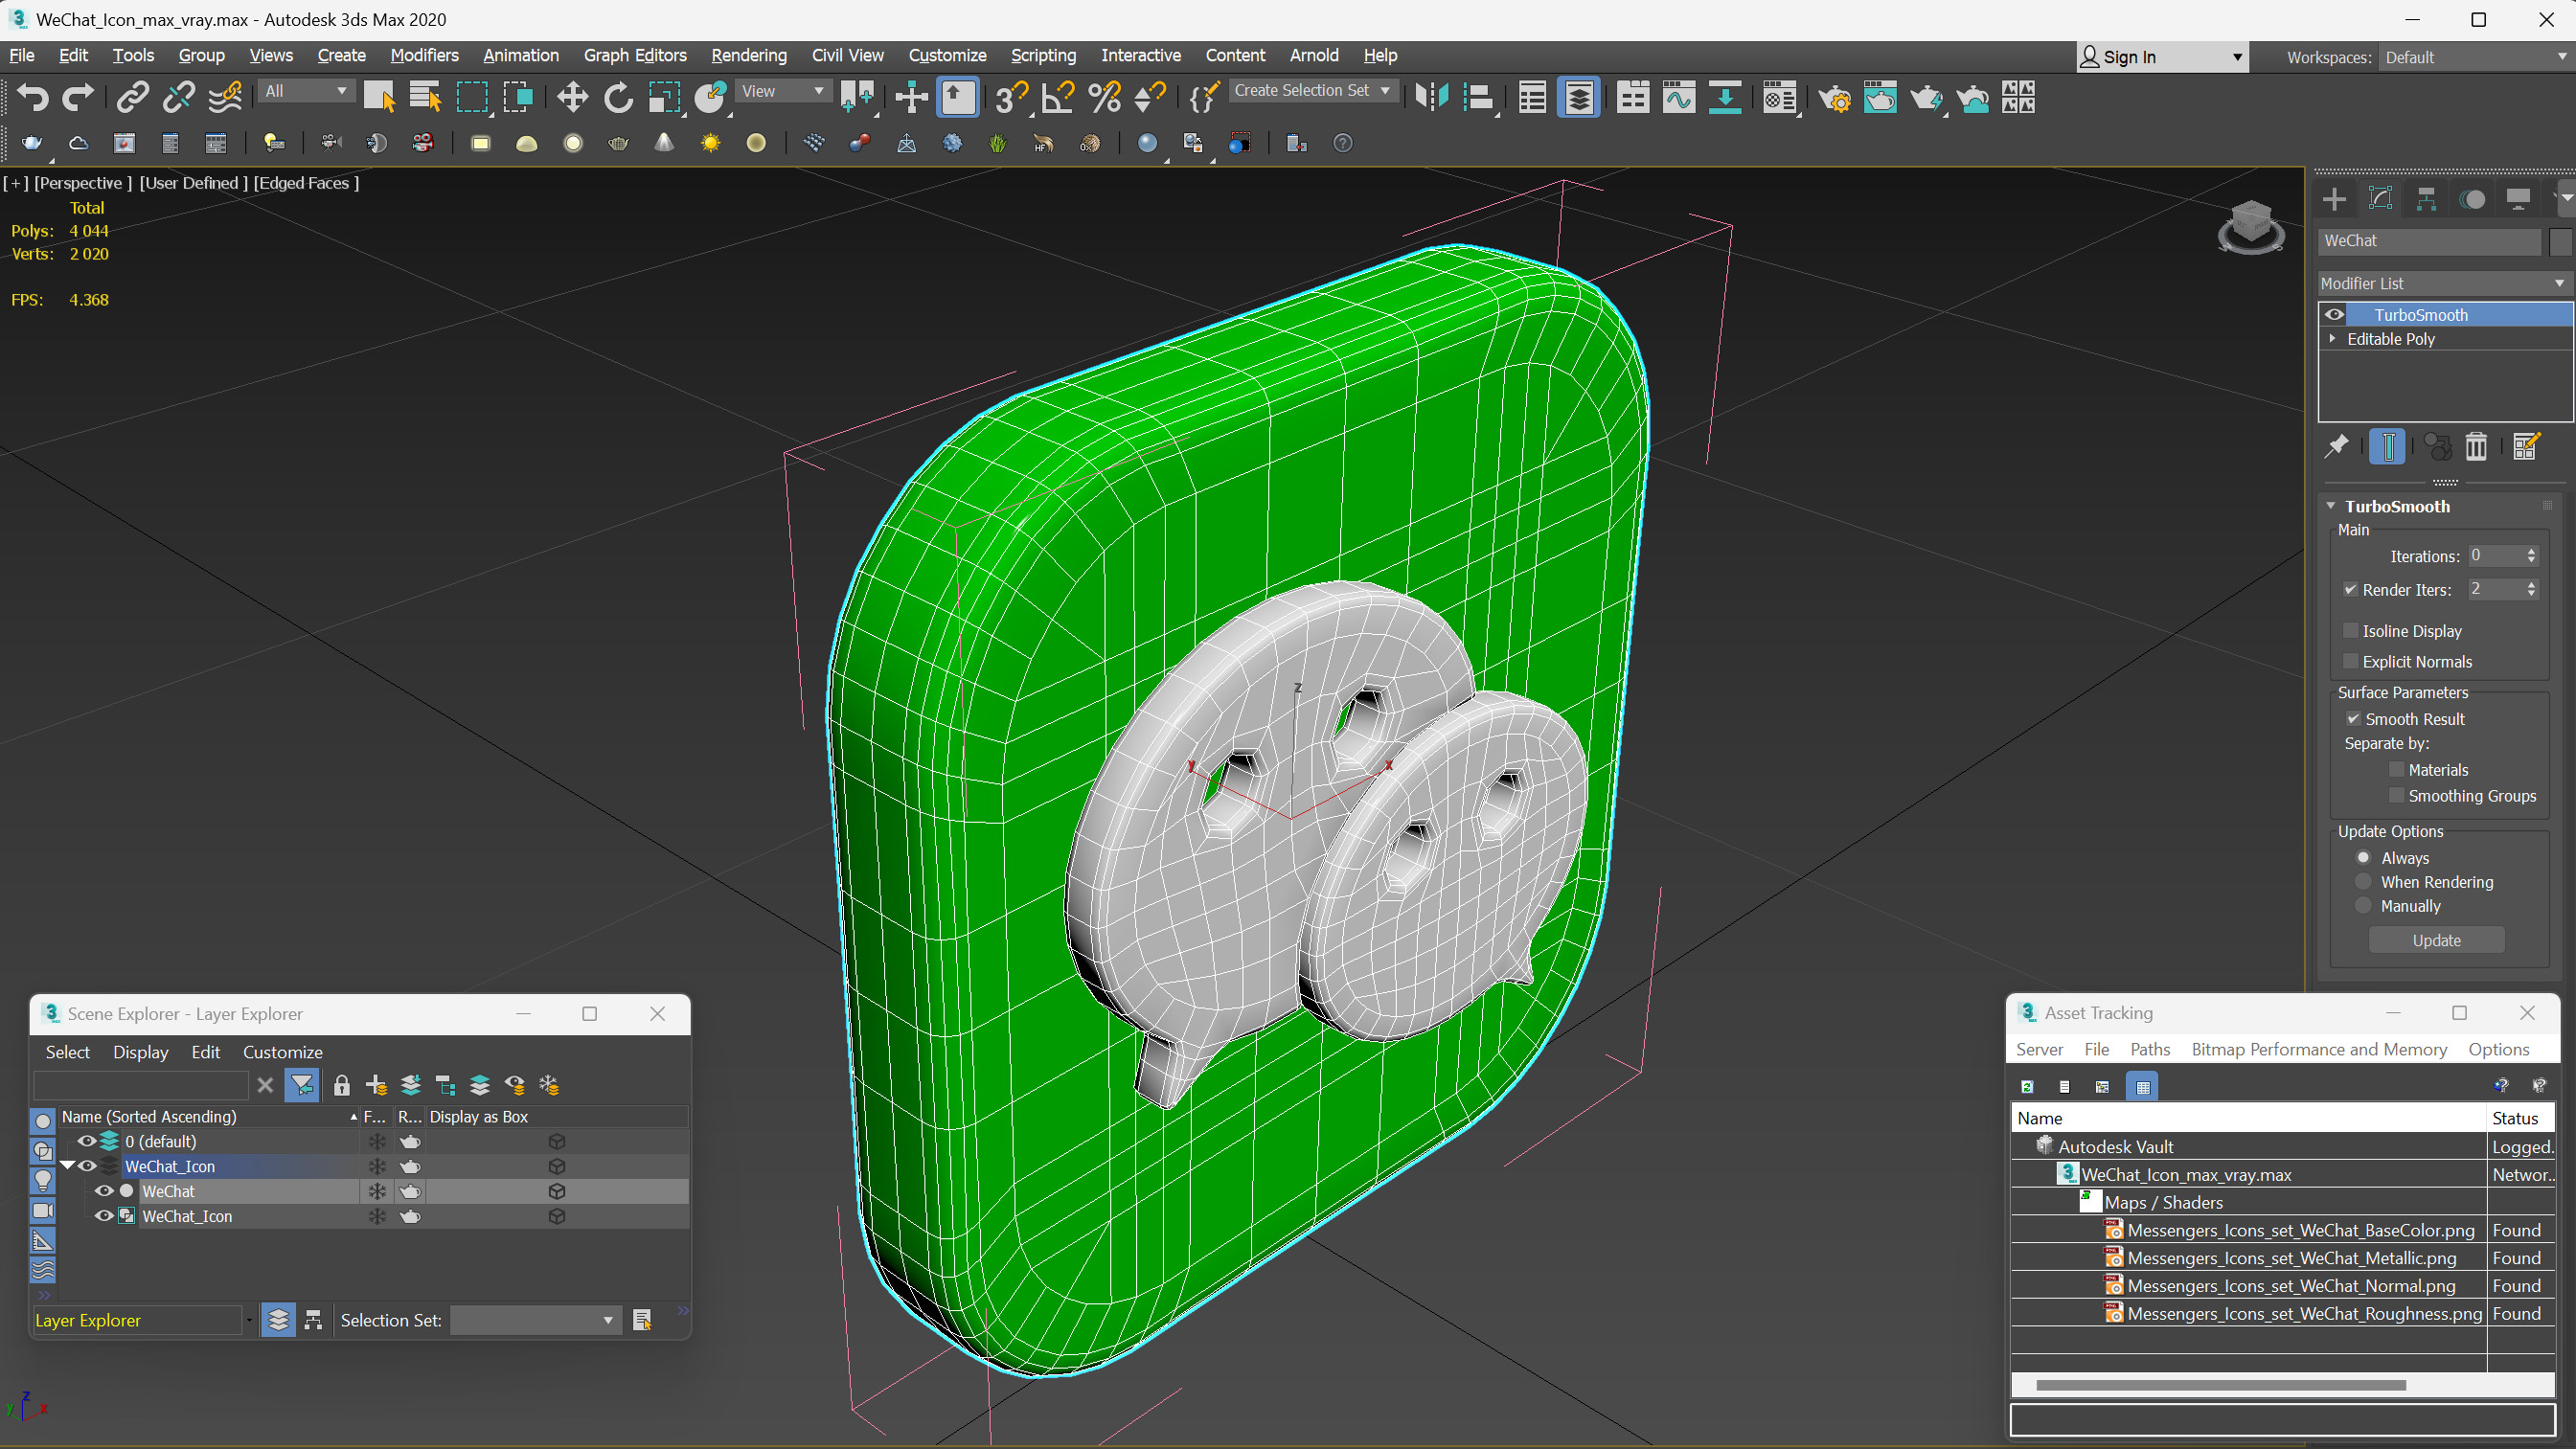
Task: Toggle the Angle Snap icon
Action: tap(1057, 97)
